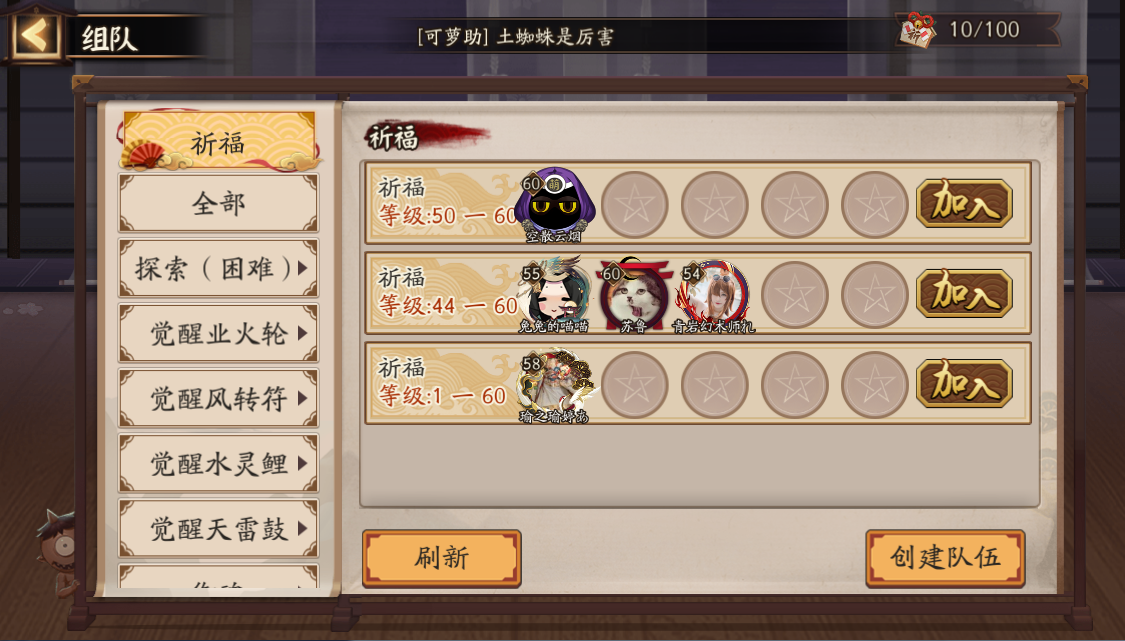Select the fourth star slot in the second team
Image resolution: width=1125 pixels, height=641 pixels.
tap(794, 294)
